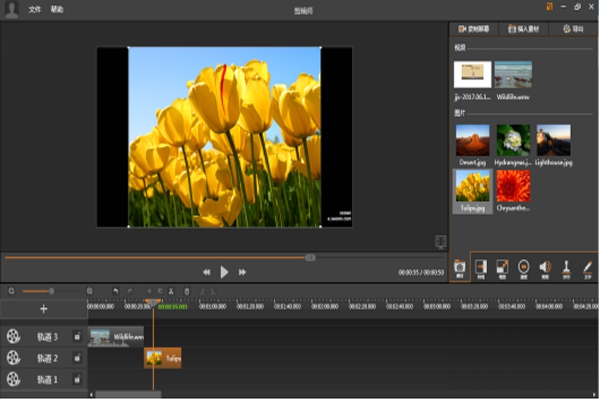Click the record screen button in media panel
Viewport: 600px width, 400px height.
pos(473,29)
